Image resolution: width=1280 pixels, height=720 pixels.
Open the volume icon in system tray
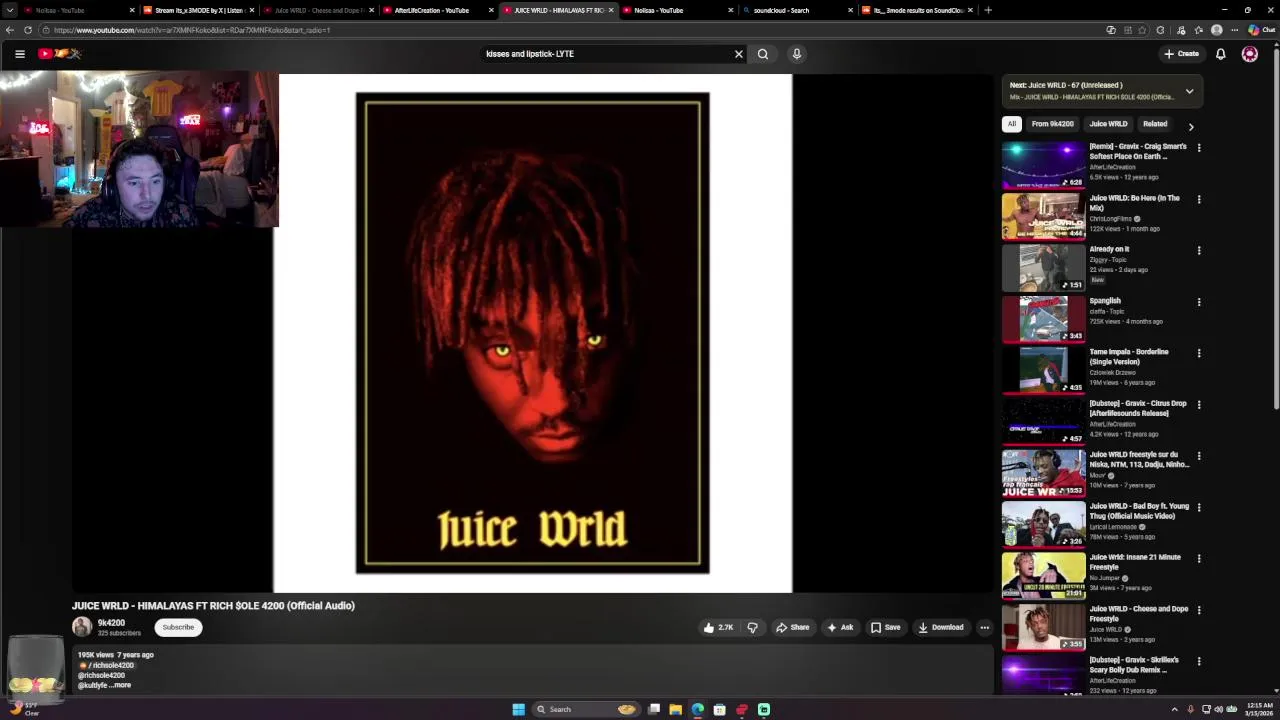pos(1219,710)
